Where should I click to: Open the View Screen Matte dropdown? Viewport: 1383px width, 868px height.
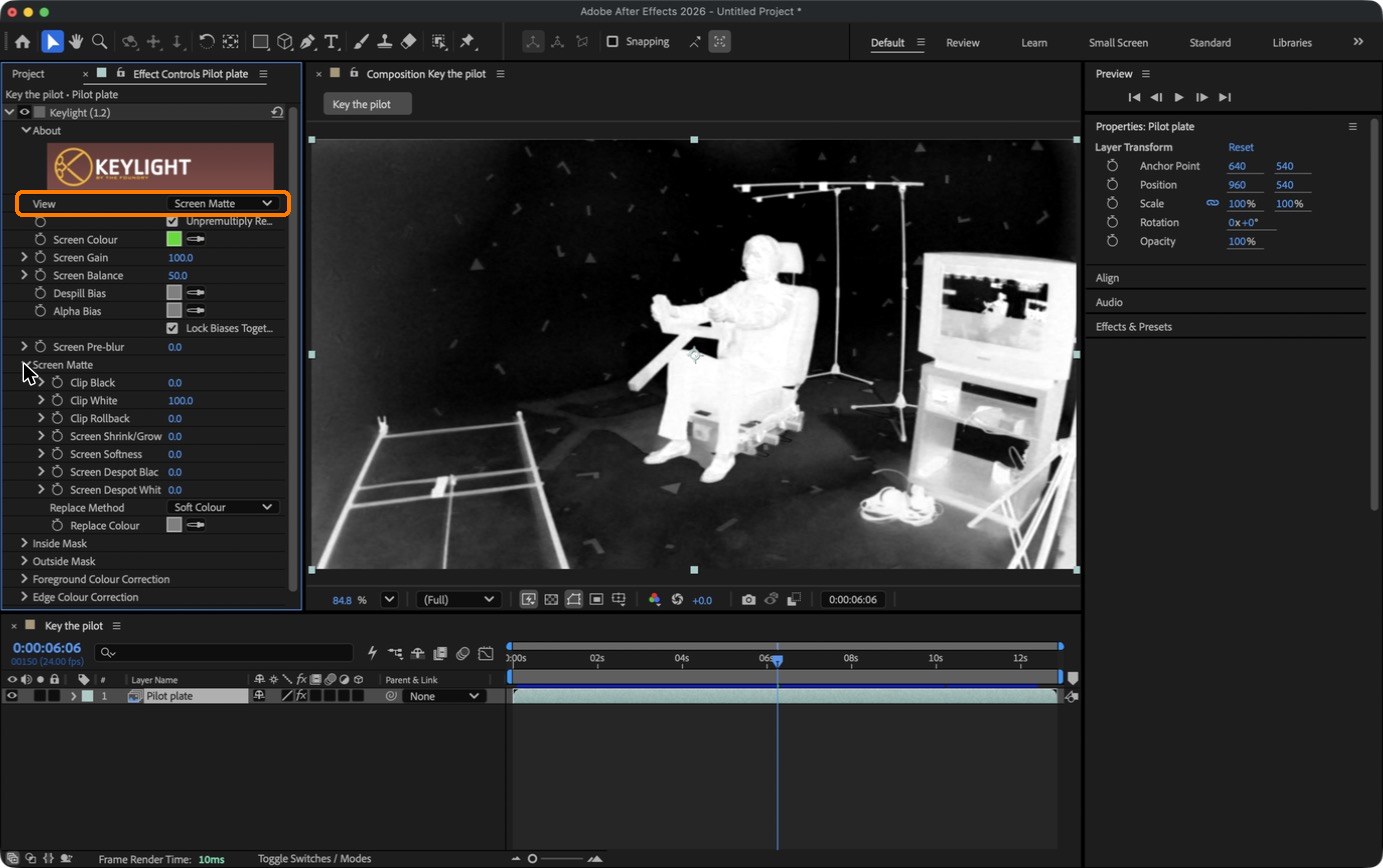pyautogui.click(x=223, y=204)
